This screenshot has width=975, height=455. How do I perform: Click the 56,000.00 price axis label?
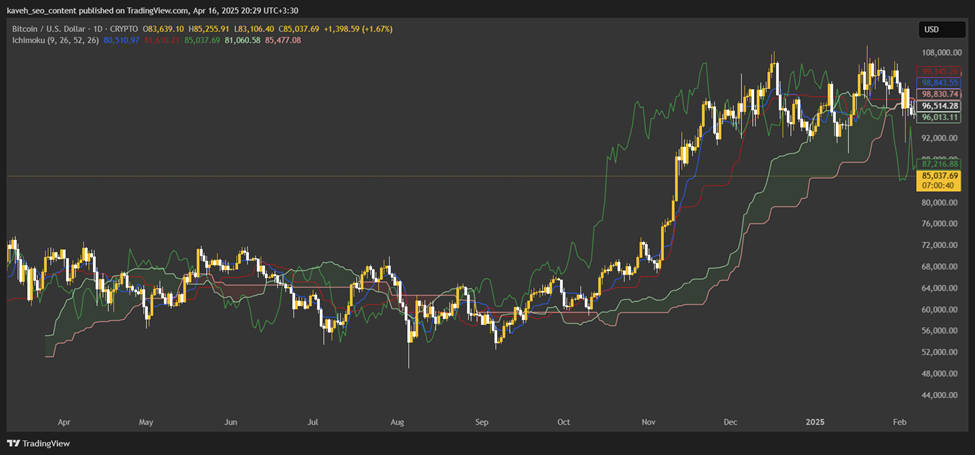[941, 331]
